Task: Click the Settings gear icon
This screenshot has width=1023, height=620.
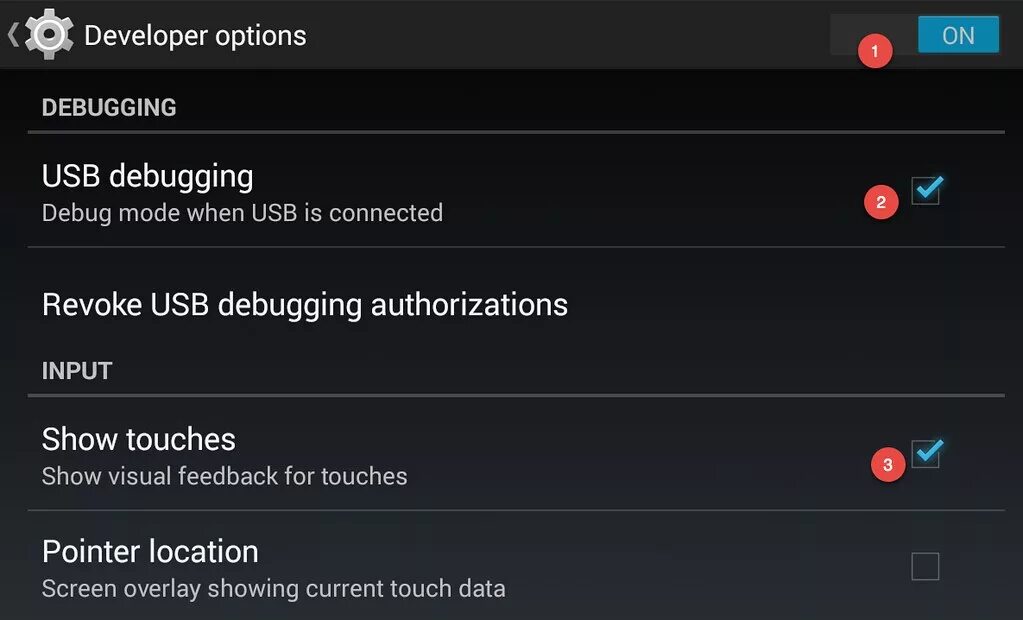Action: (49, 34)
